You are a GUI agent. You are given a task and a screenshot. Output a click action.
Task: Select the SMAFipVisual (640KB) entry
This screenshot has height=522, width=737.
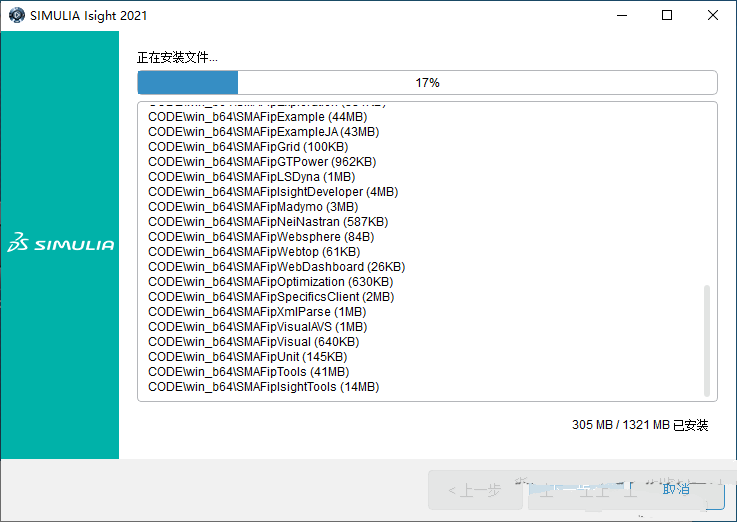253,342
